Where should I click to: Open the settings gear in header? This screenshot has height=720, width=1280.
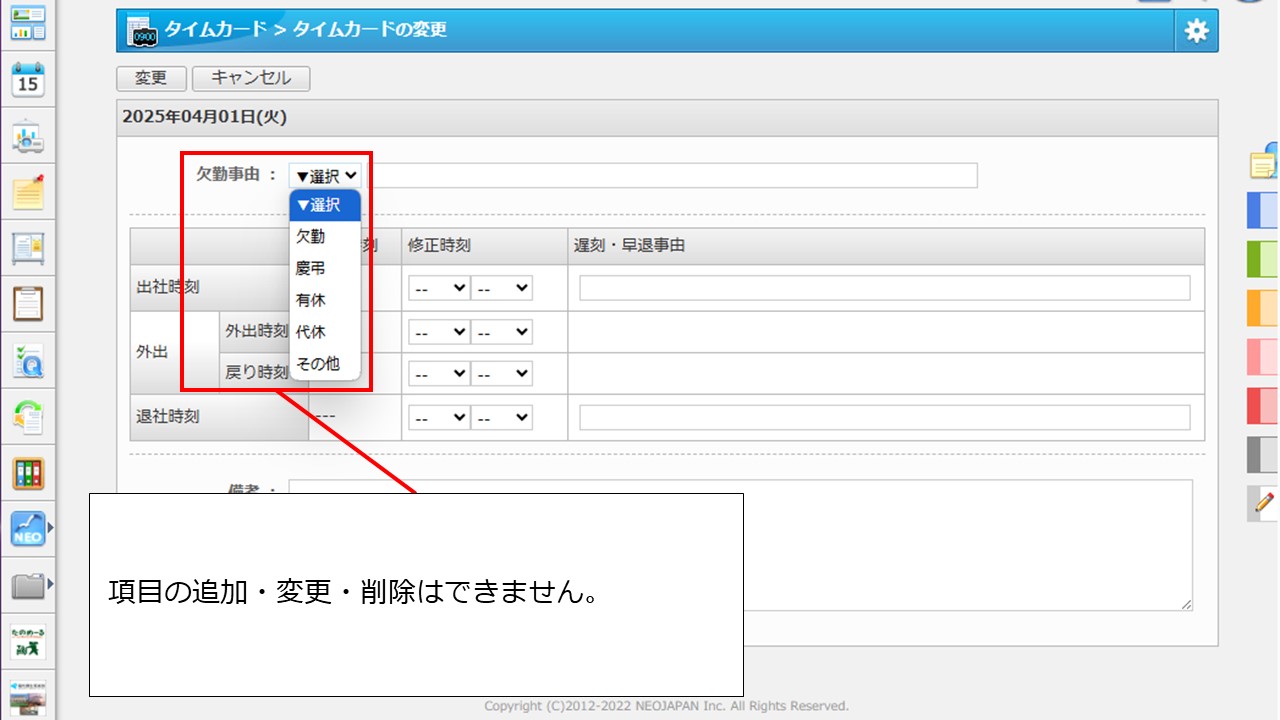(x=1196, y=31)
